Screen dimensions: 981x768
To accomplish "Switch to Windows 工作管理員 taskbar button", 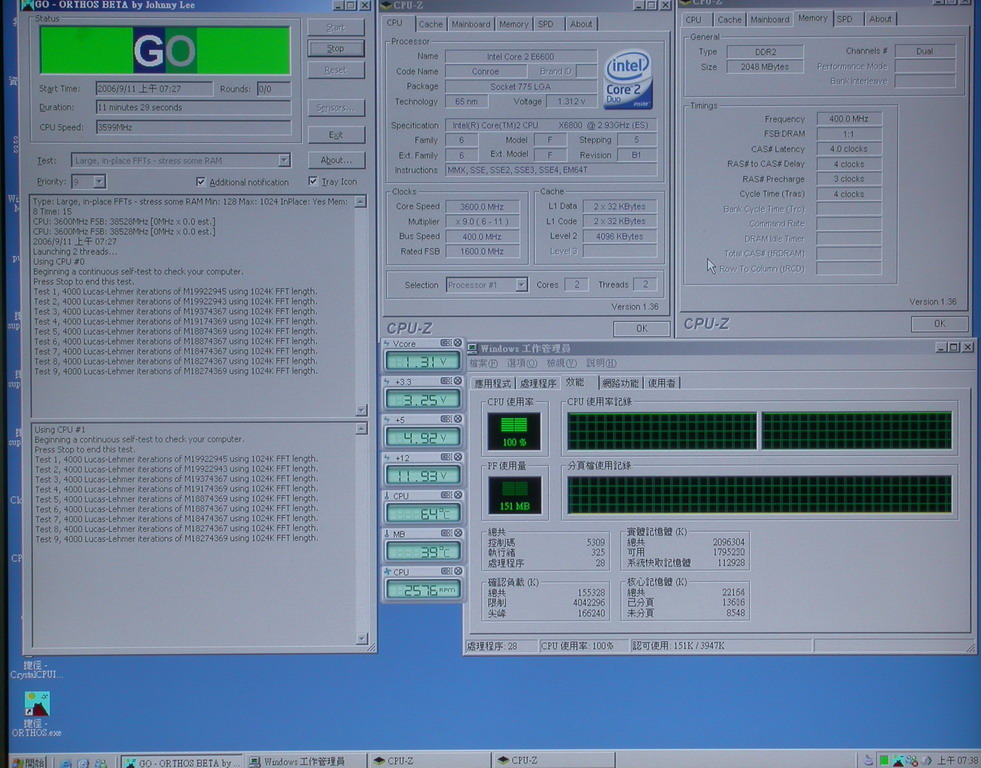I will pos(305,762).
